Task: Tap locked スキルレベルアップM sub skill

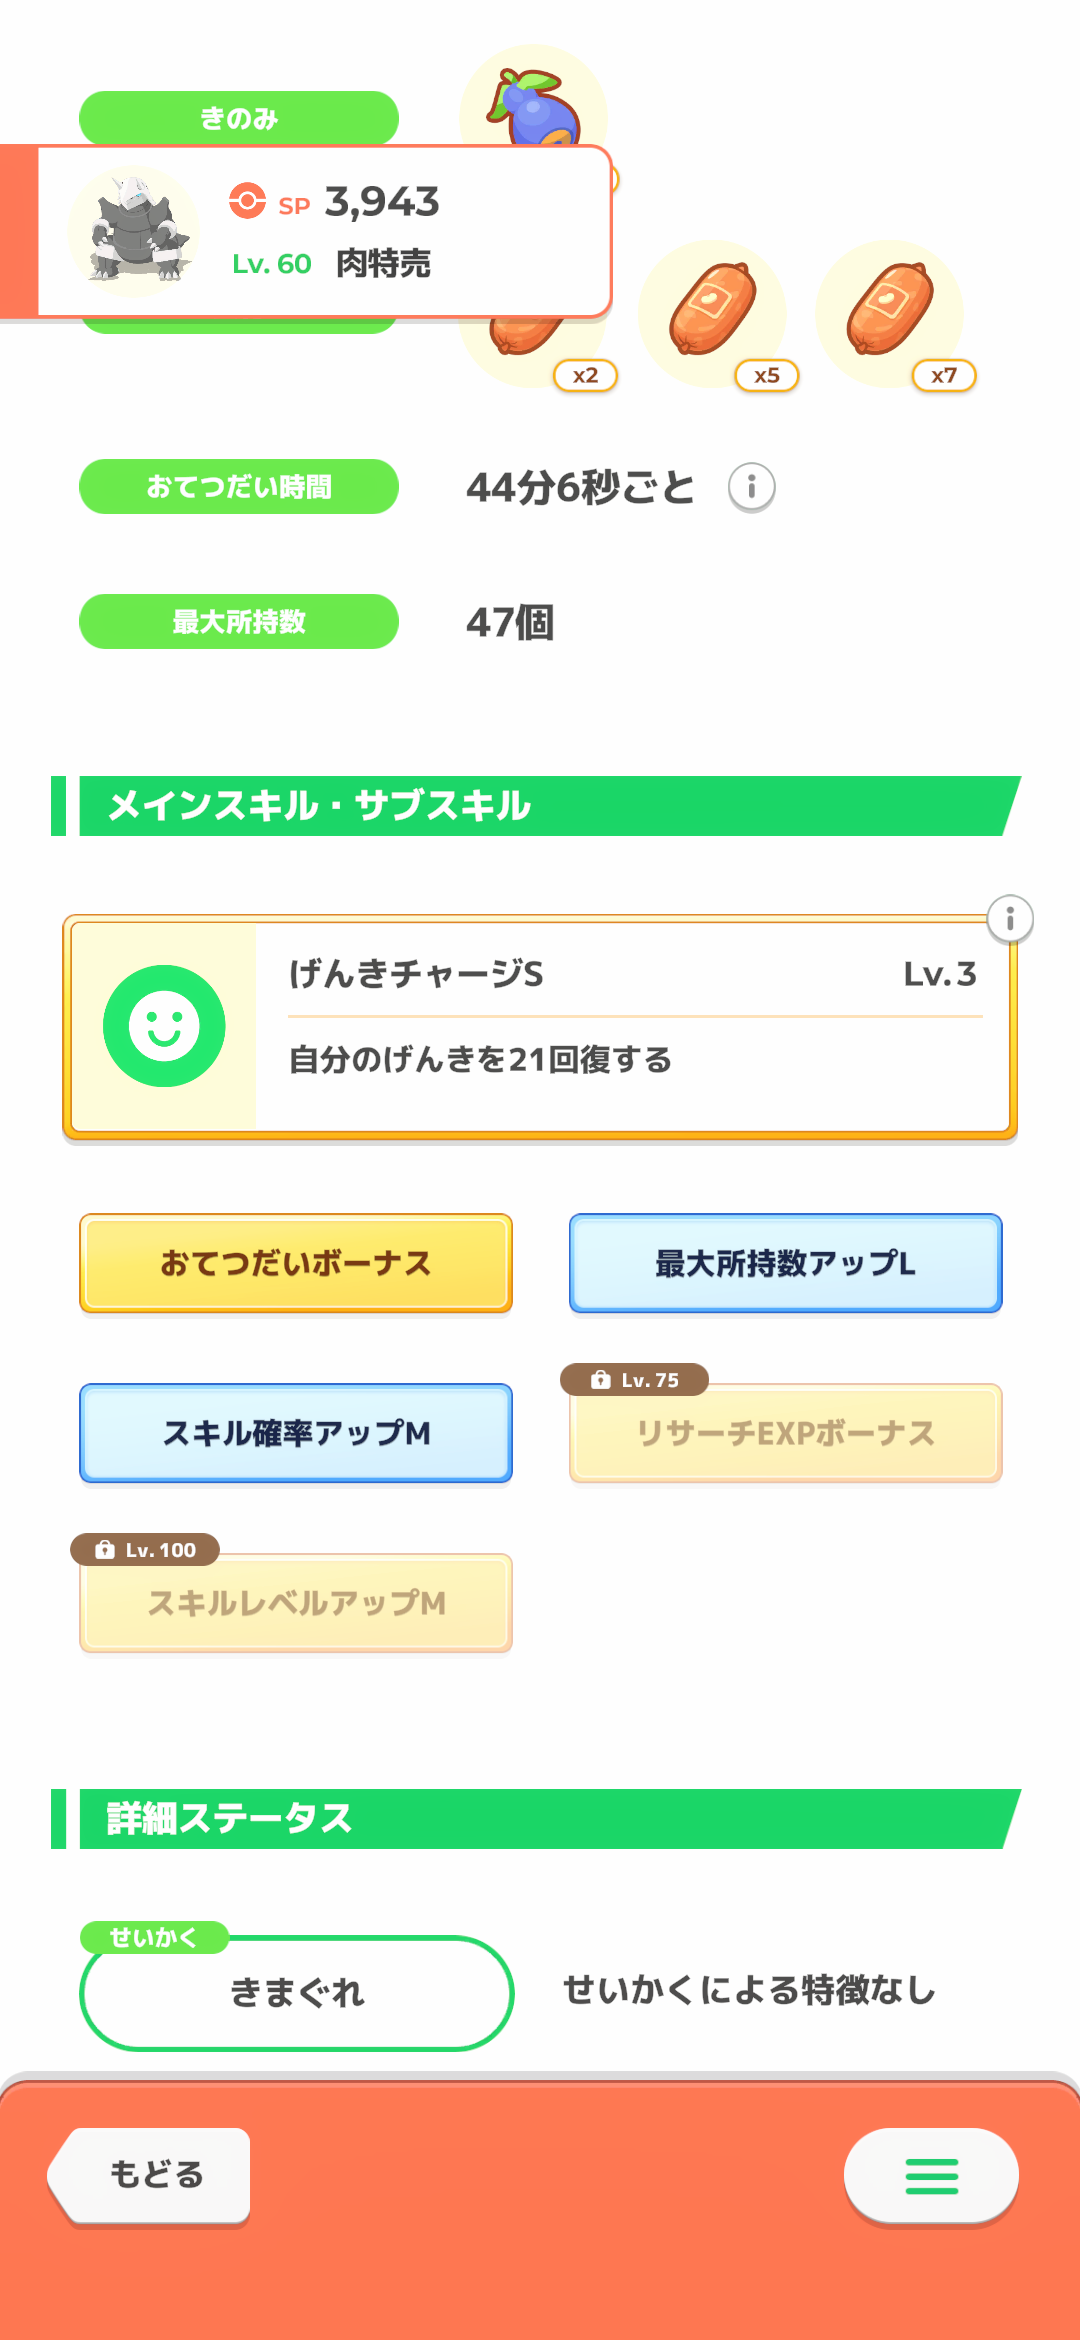Action: pos(296,1603)
